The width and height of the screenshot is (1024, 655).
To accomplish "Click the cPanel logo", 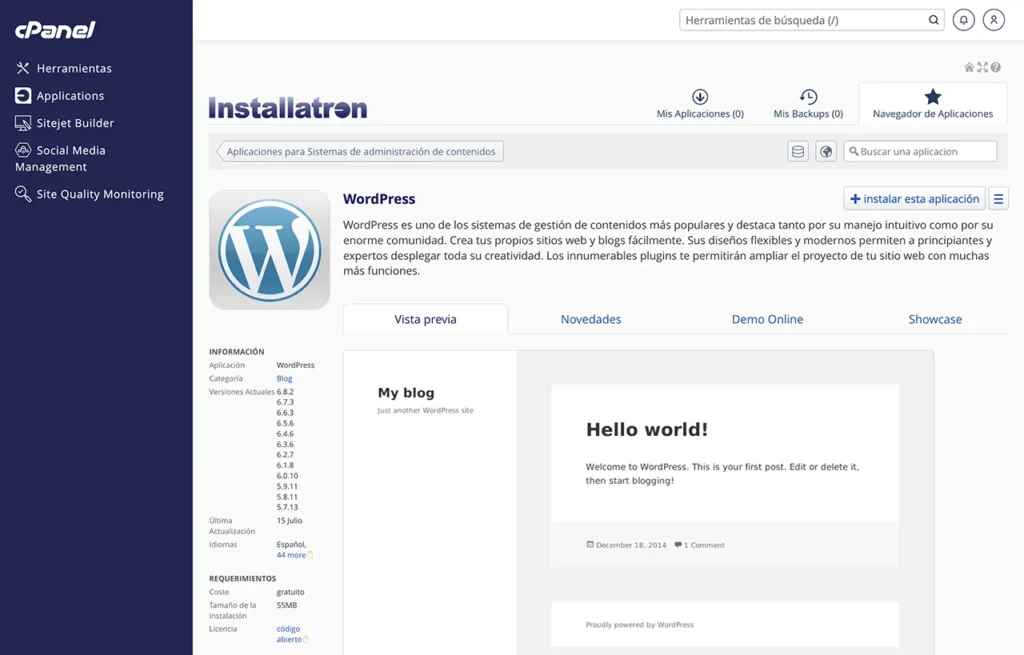I will pyautogui.click(x=55, y=30).
